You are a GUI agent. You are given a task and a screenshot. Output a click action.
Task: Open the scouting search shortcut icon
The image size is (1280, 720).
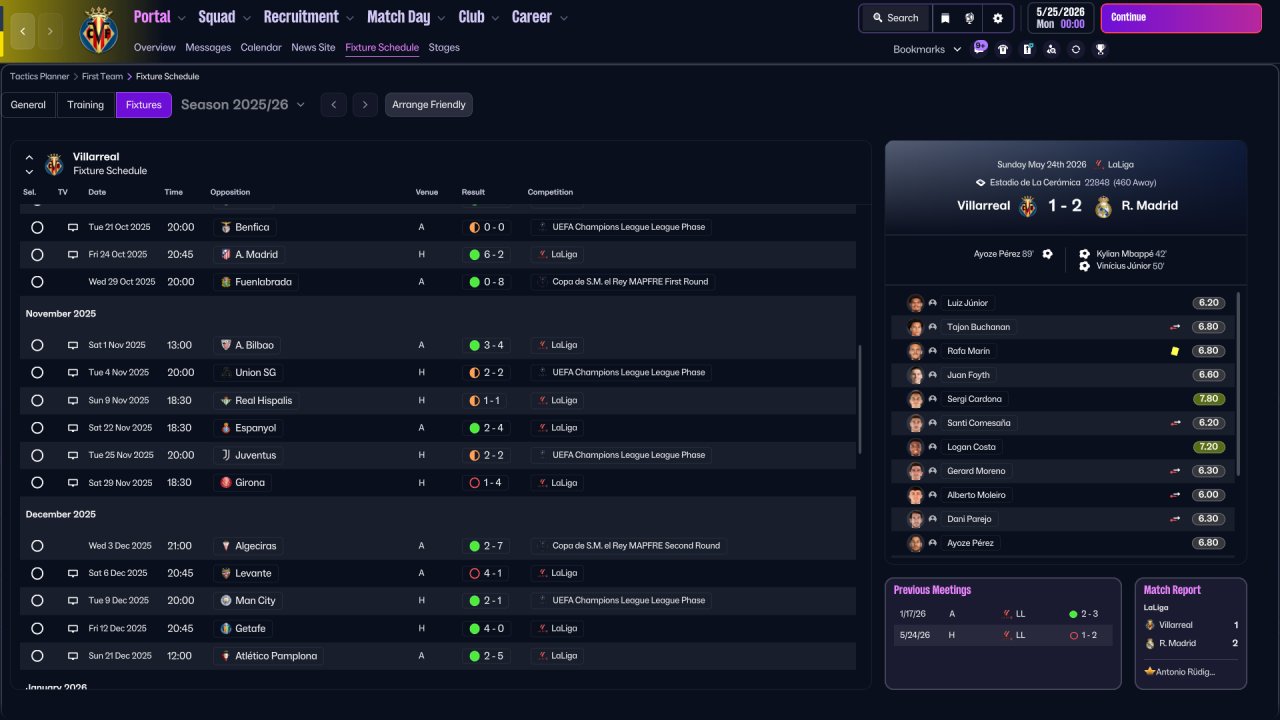[1051, 49]
